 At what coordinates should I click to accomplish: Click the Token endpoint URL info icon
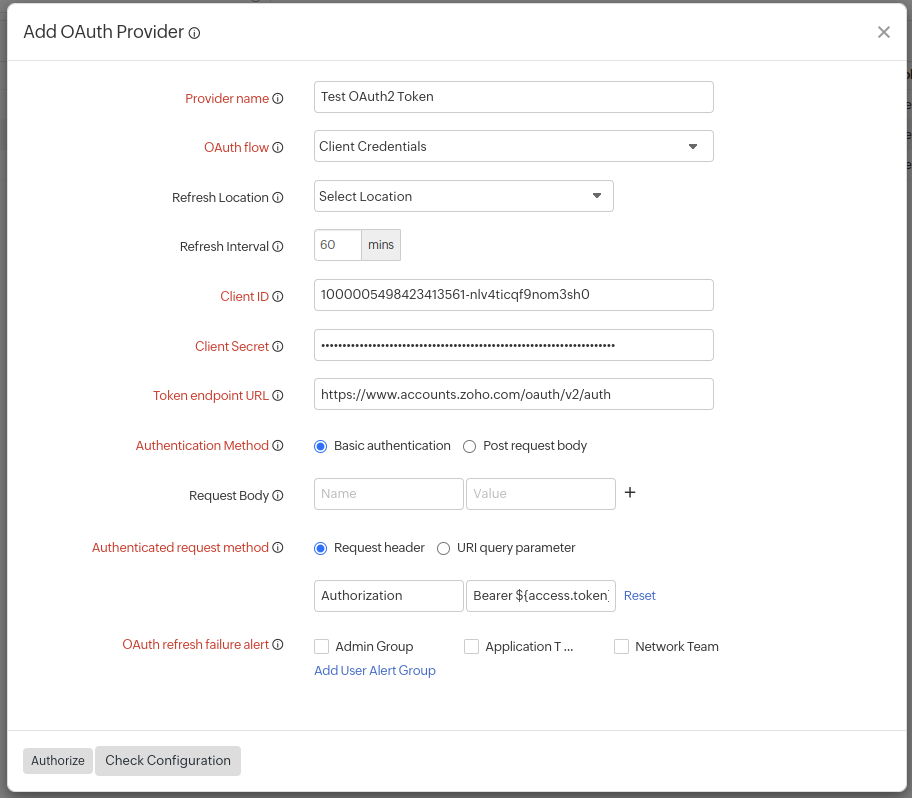278,395
